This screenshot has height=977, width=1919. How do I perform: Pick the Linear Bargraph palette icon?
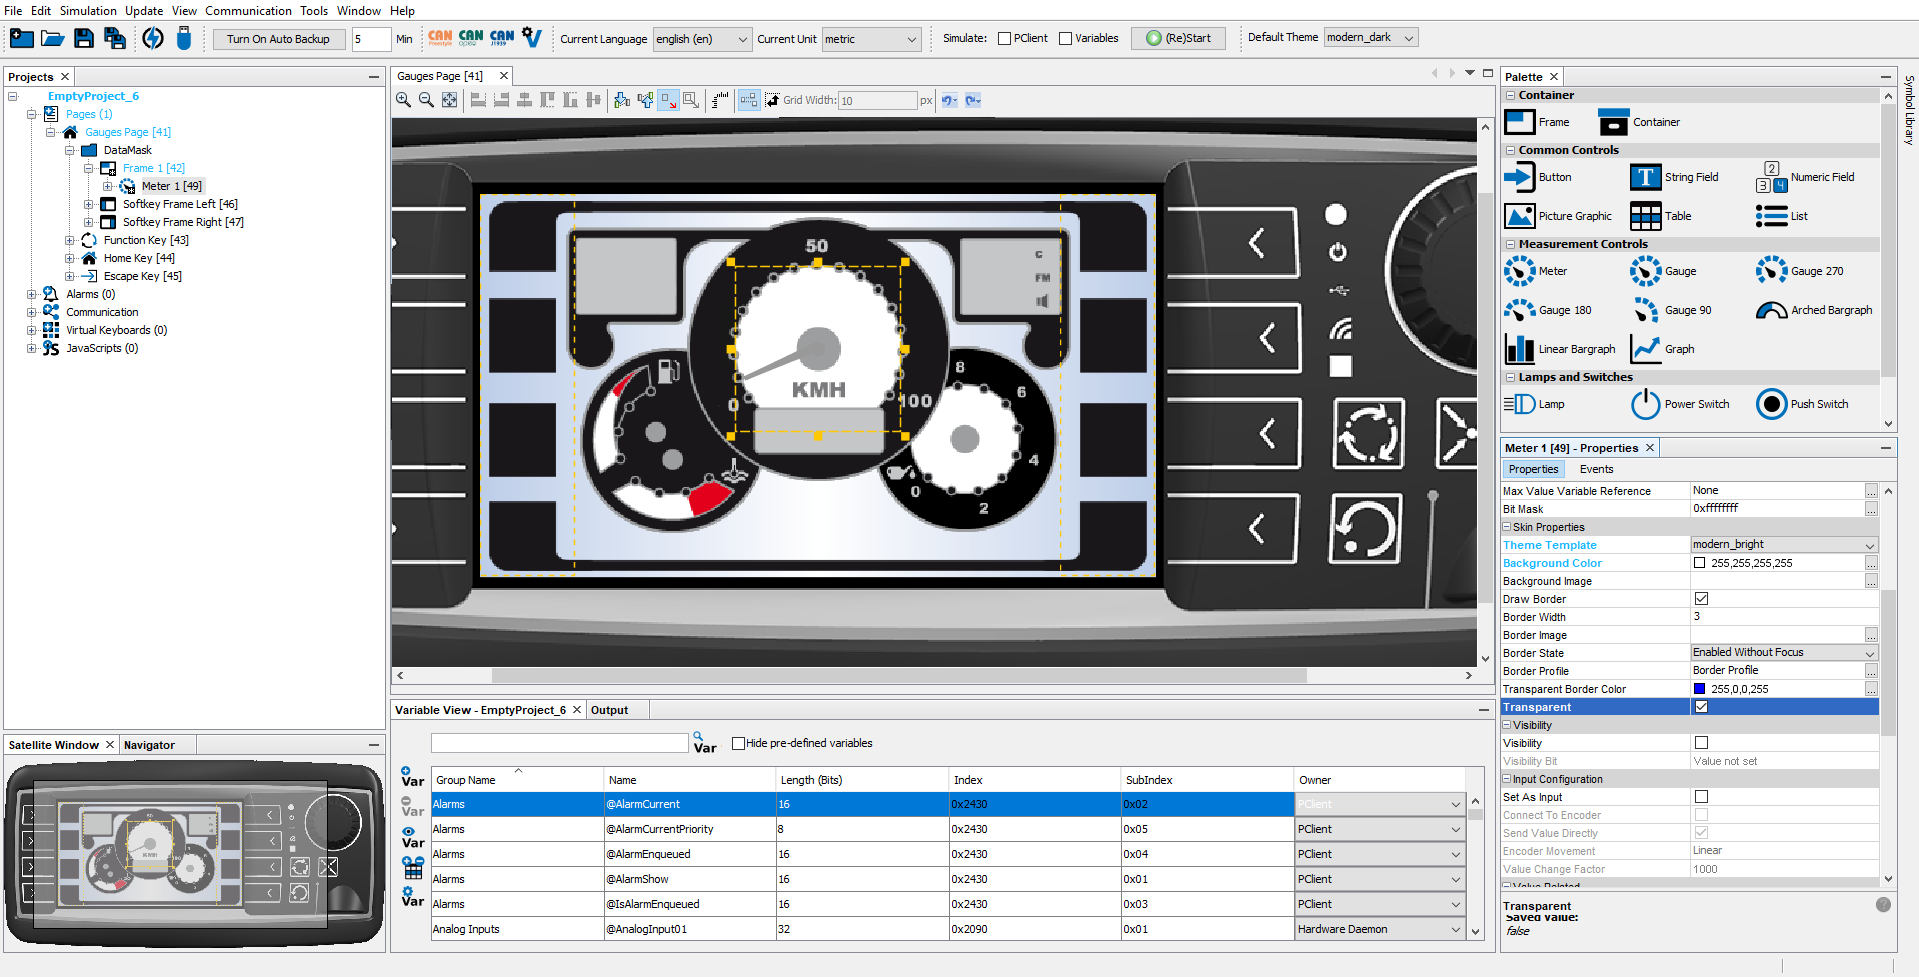[x=1520, y=349]
